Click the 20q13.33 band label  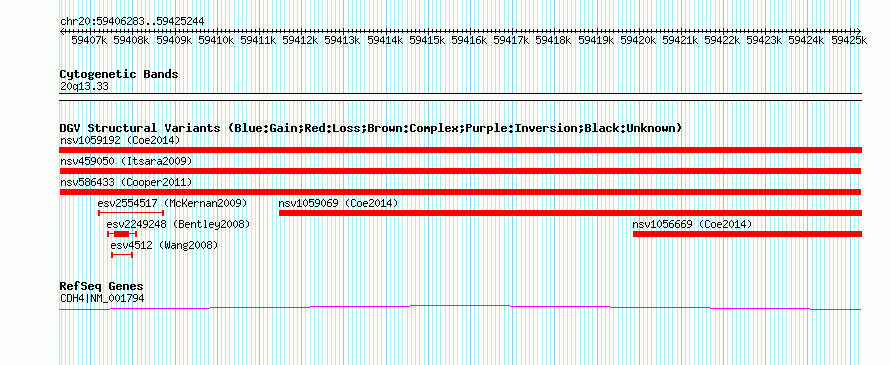pos(84,87)
